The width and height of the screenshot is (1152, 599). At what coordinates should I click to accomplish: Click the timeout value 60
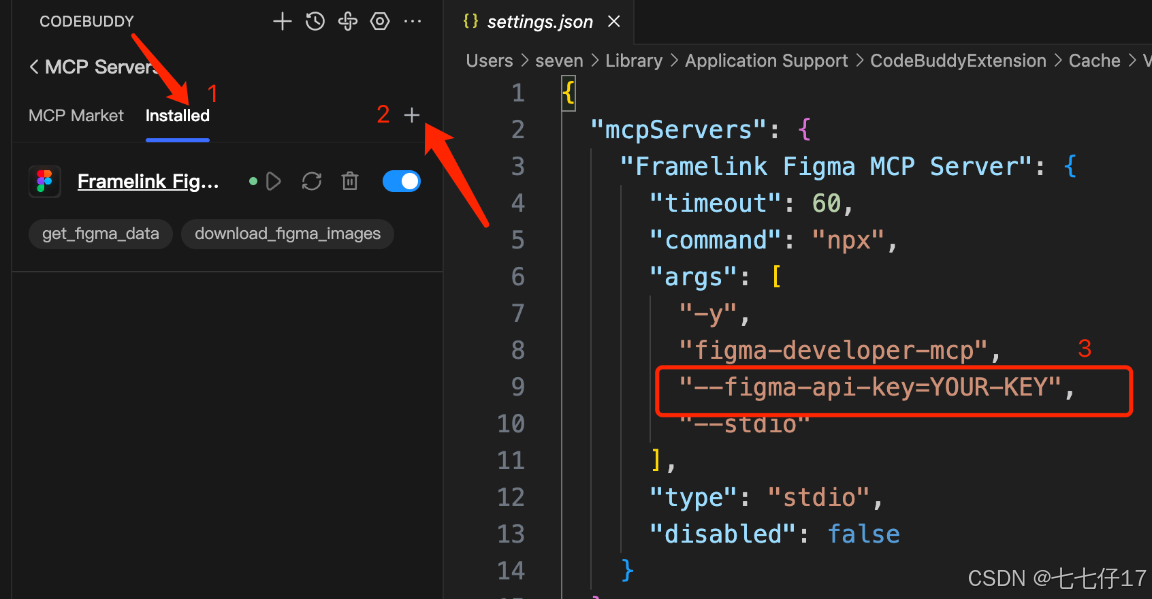click(x=826, y=204)
